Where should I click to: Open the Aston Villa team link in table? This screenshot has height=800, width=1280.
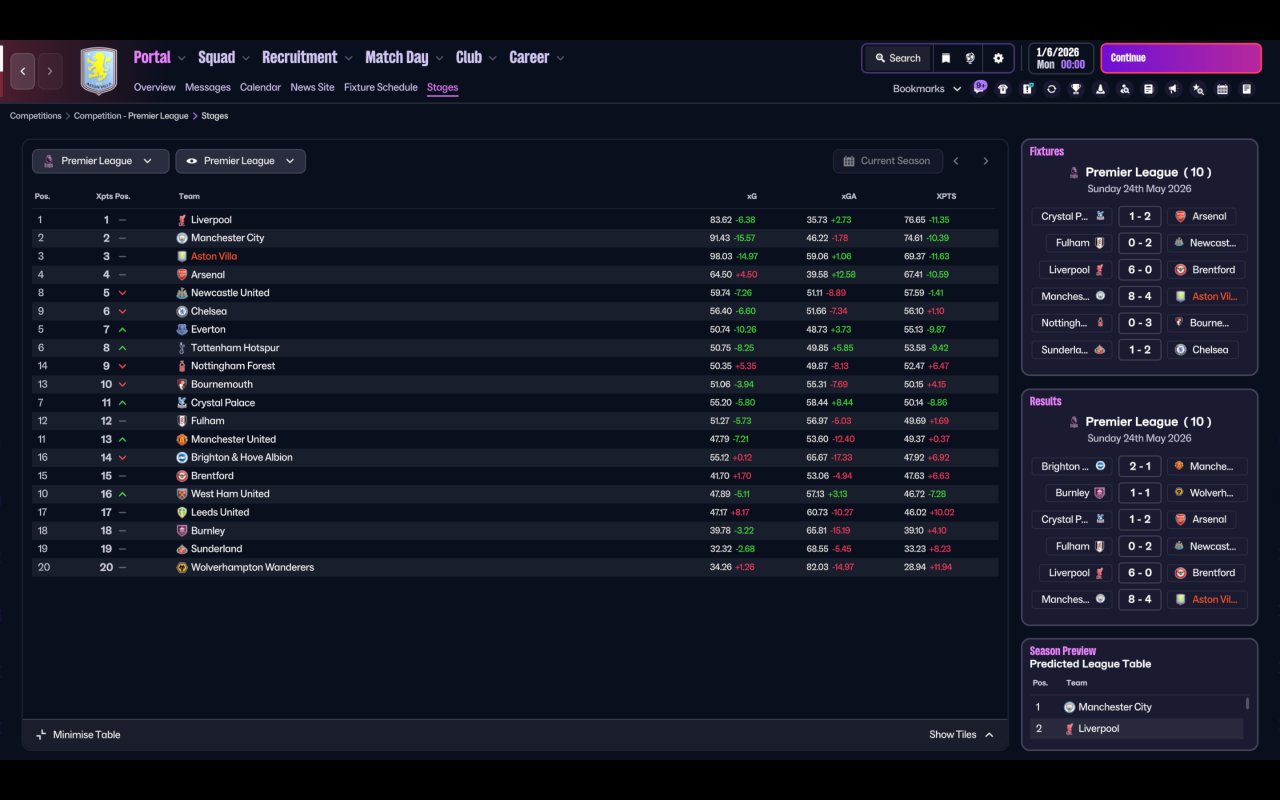click(x=214, y=256)
